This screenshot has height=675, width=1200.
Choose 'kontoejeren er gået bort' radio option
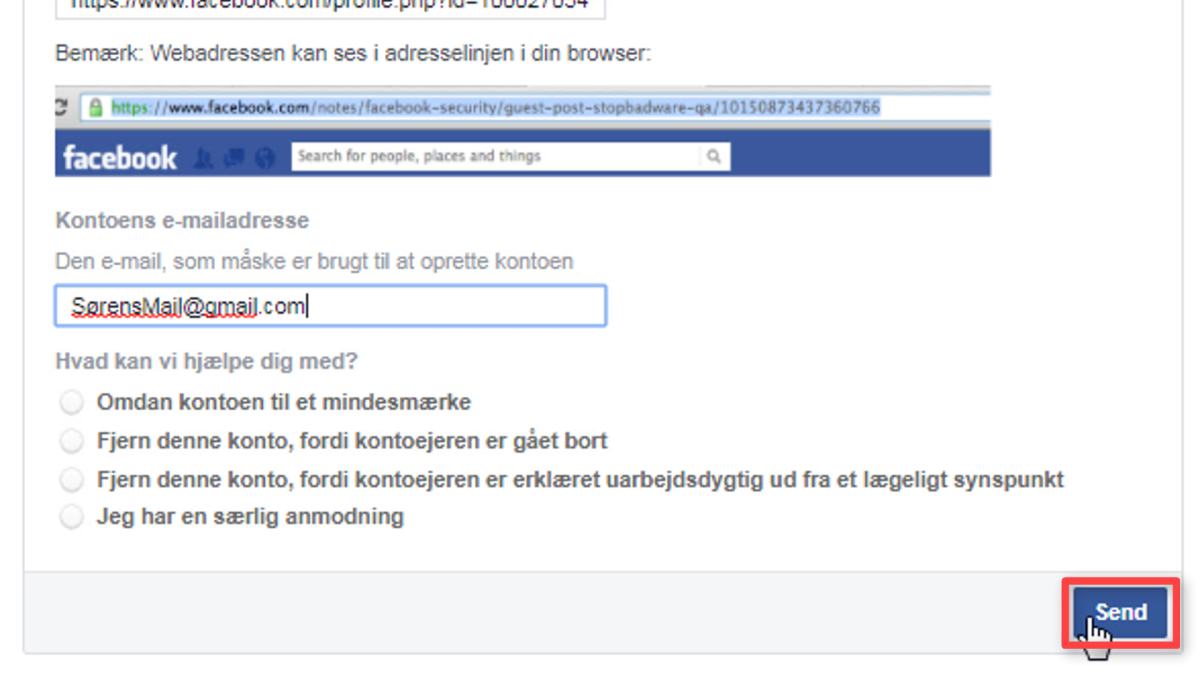point(71,441)
